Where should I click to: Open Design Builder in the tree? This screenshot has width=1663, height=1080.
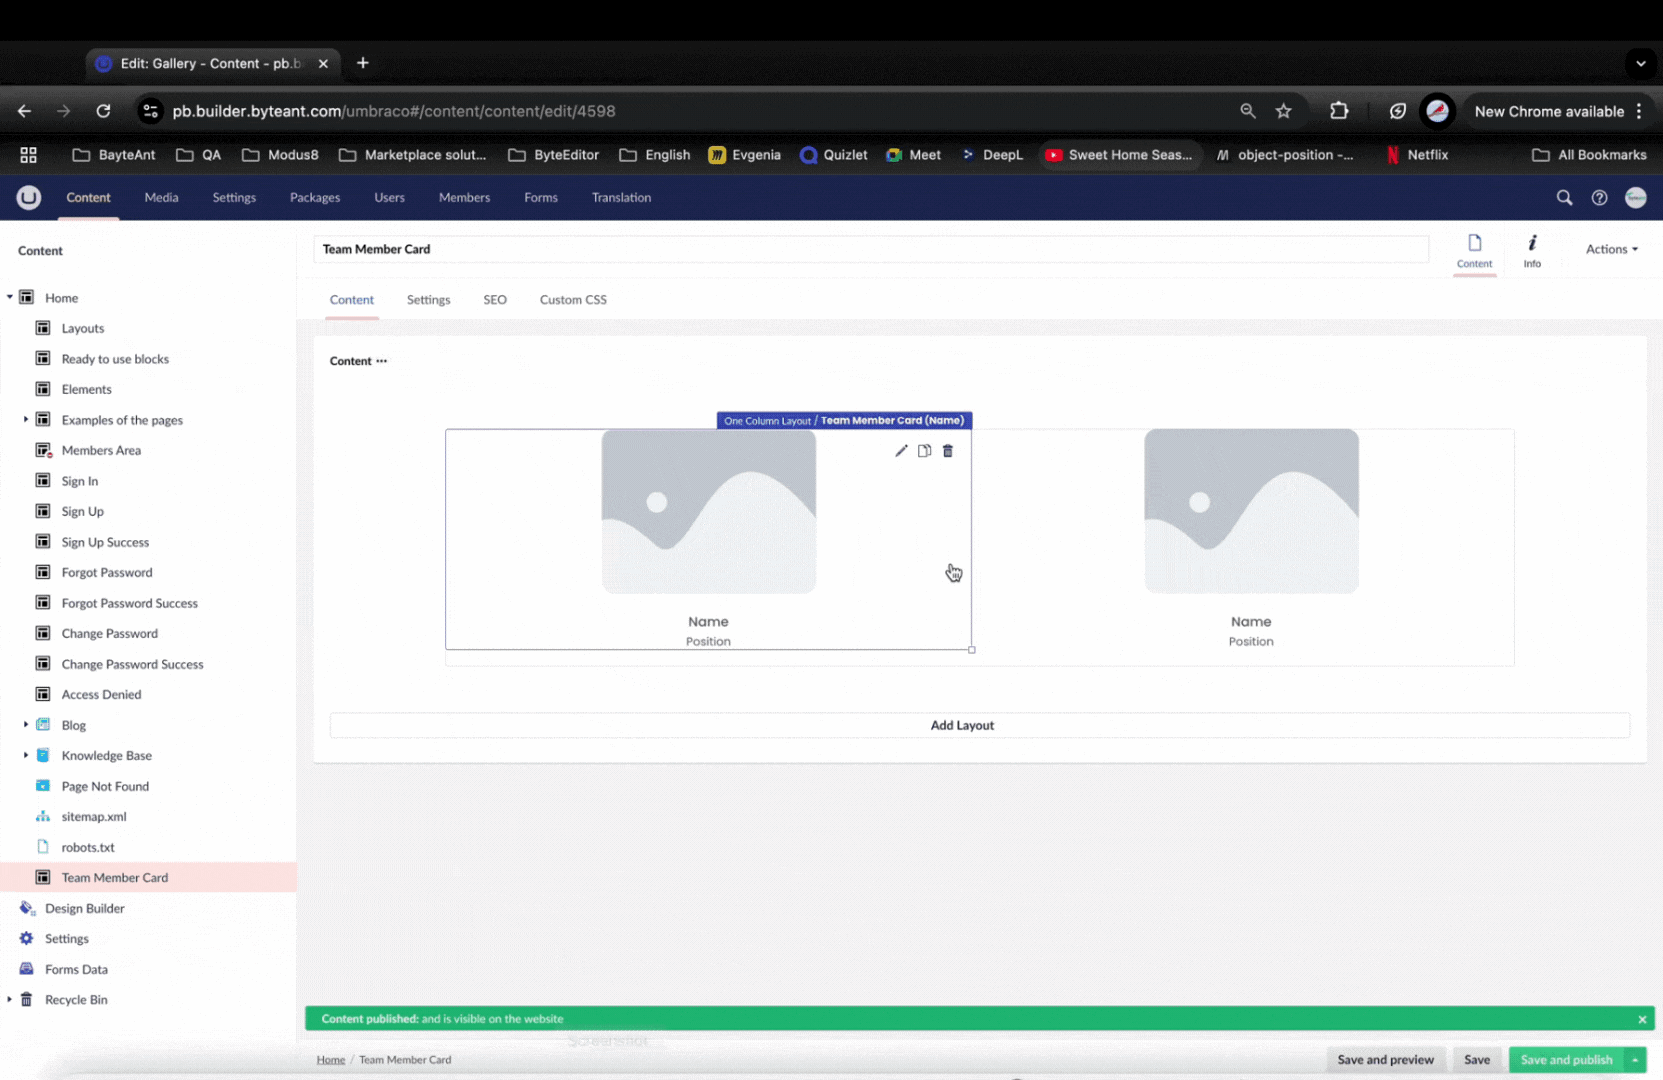click(84, 908)
